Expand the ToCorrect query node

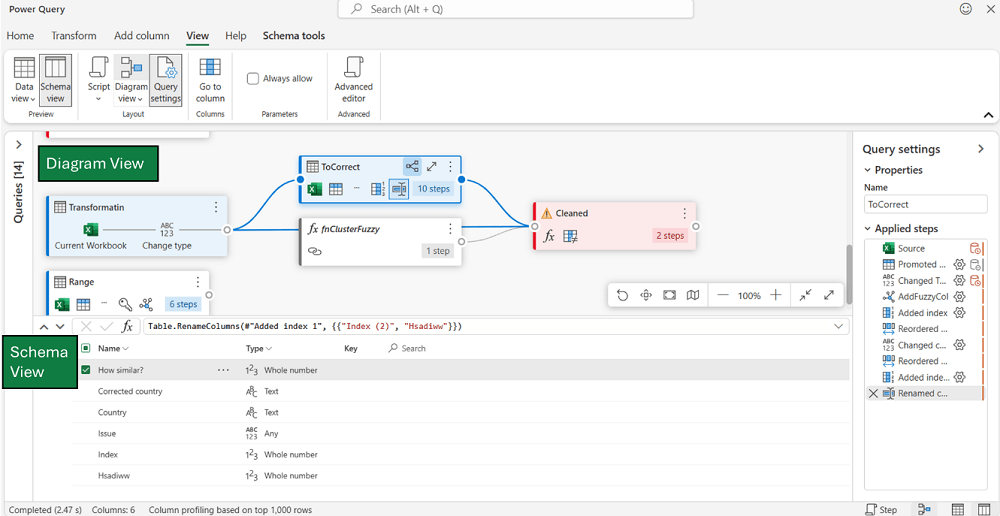tap(432, 166)
